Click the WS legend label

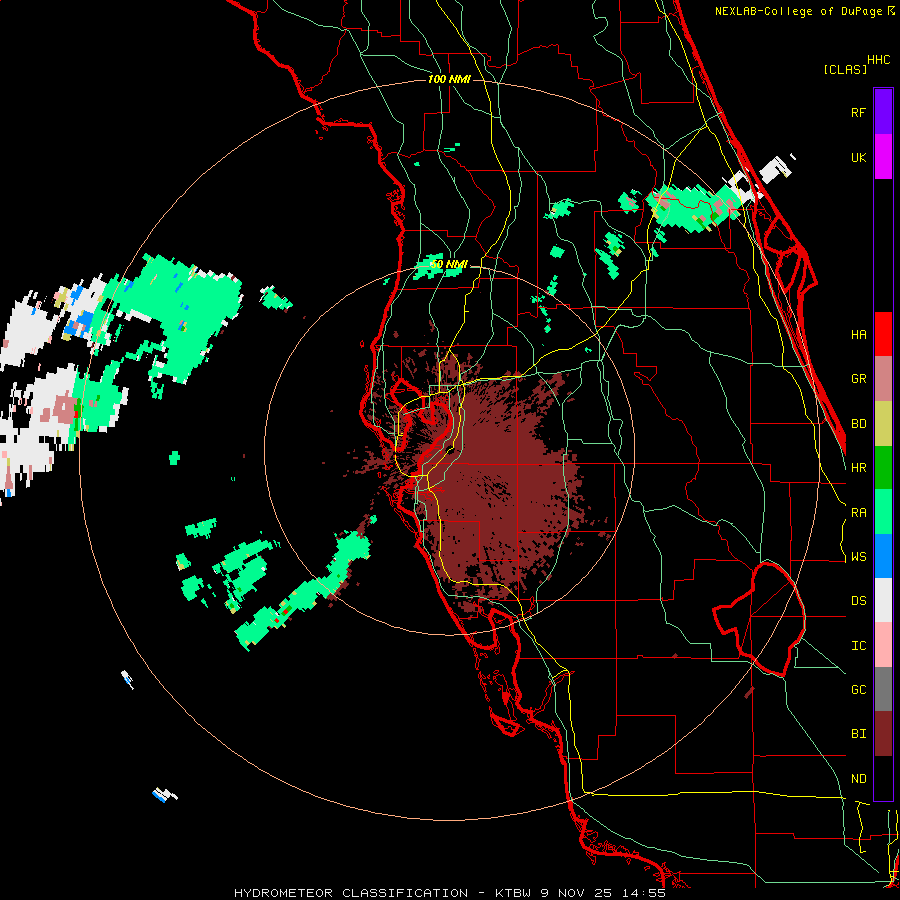tap(858, 557)
